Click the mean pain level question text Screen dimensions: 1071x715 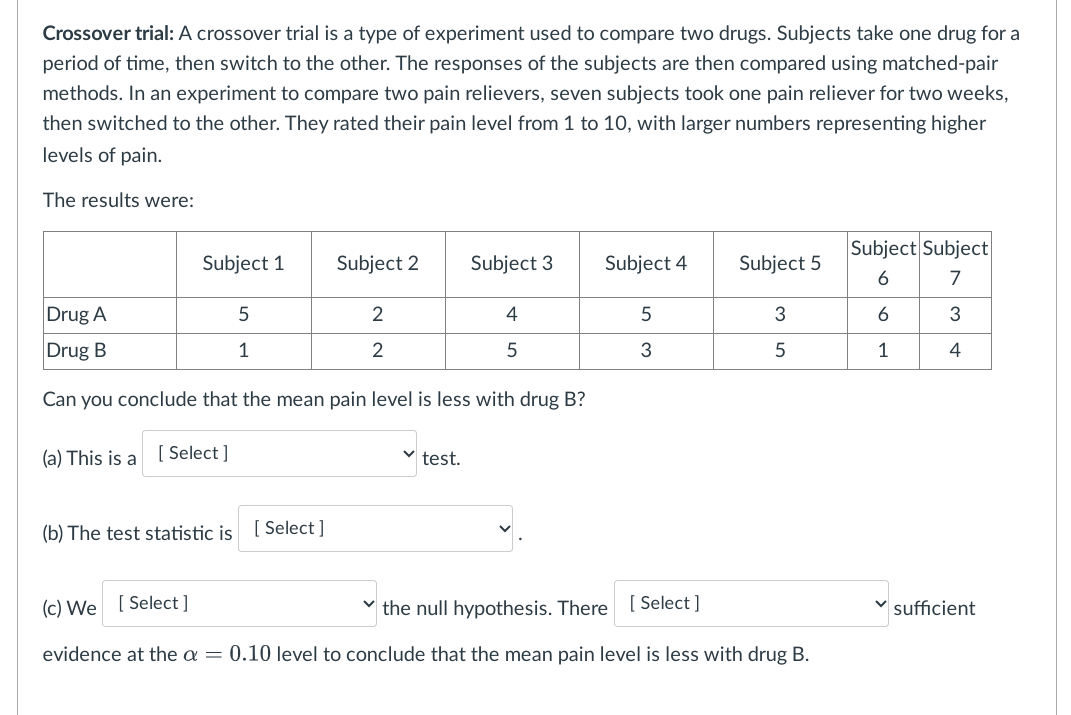(x=314, y=399)
